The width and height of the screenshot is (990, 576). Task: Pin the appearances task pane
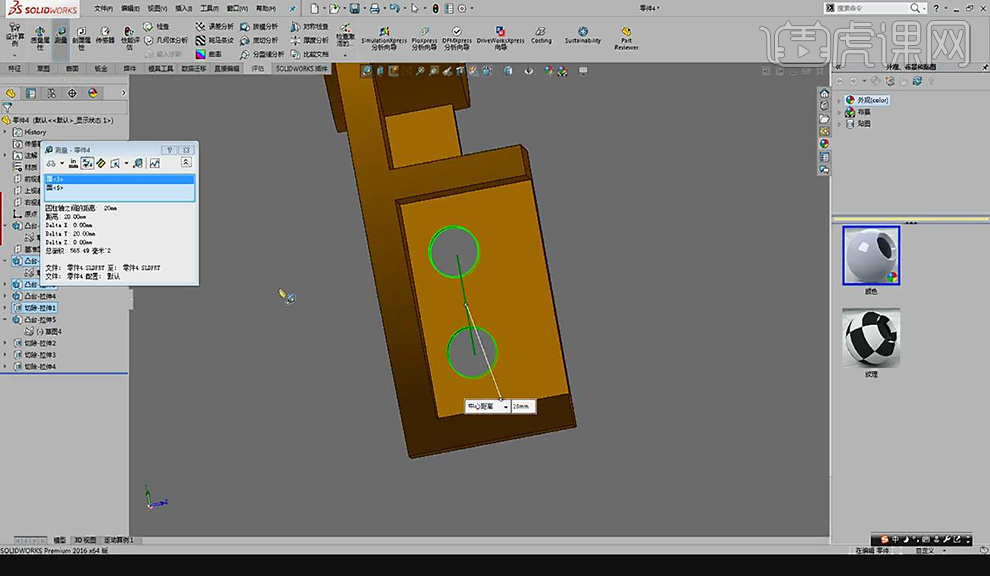[984, 67]
